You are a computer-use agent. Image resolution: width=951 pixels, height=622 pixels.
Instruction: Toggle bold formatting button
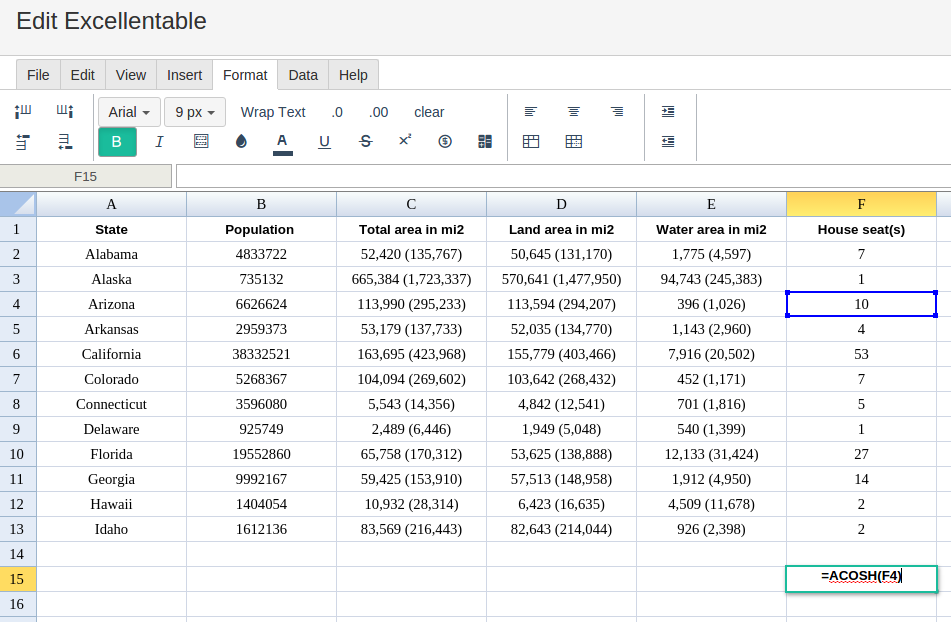click(117, 142)
